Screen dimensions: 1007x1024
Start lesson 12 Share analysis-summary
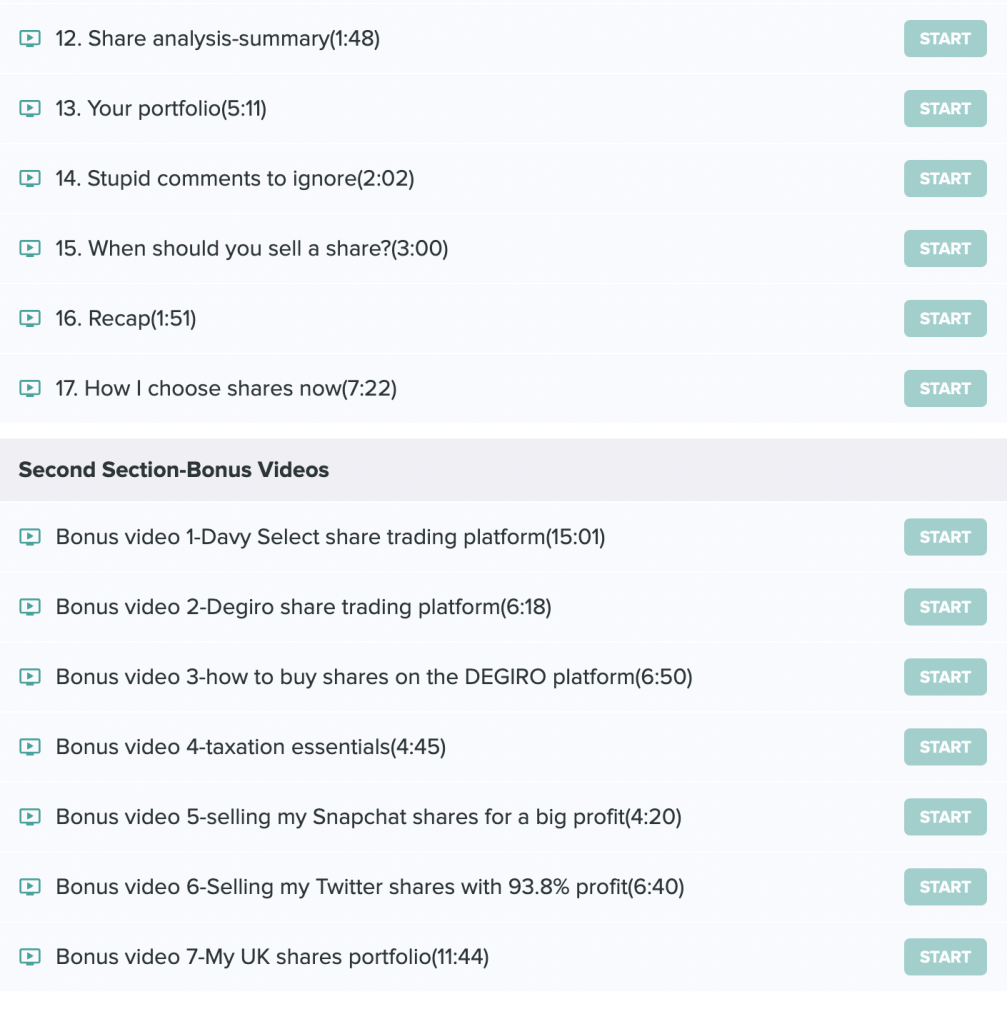pos(945,39)
